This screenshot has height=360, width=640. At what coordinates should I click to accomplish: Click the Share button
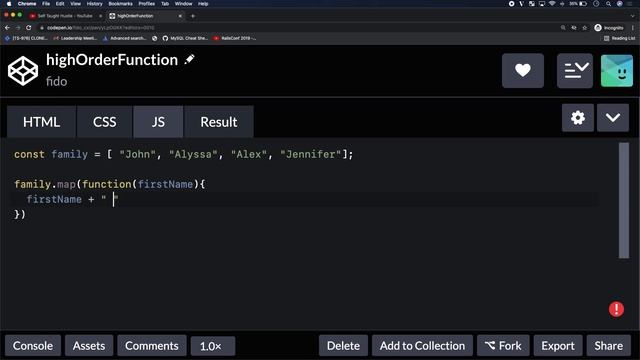pyautogui.click(x=609, y=346)
